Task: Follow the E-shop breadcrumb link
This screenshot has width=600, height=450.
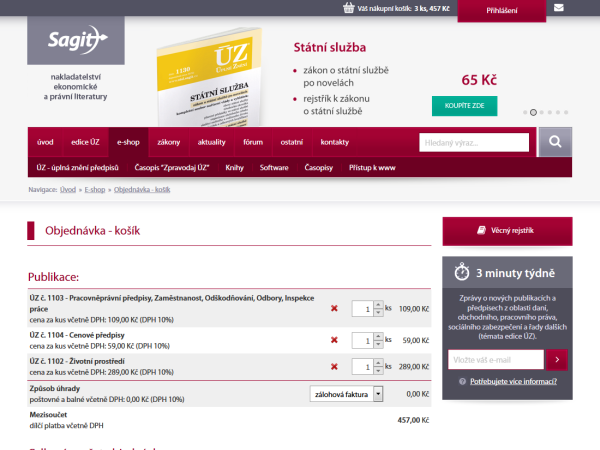Action: click(95, 189)
